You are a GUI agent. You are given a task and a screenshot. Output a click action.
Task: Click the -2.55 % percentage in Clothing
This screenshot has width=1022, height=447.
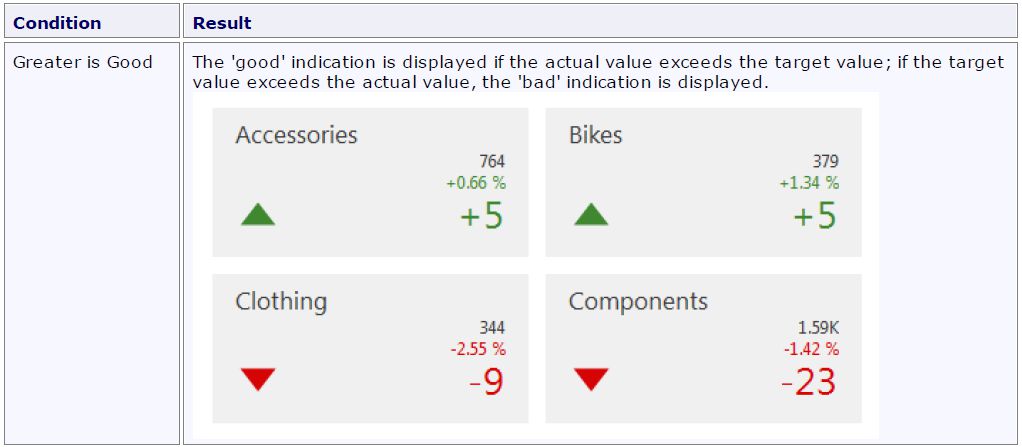click(x=477, y=348)
